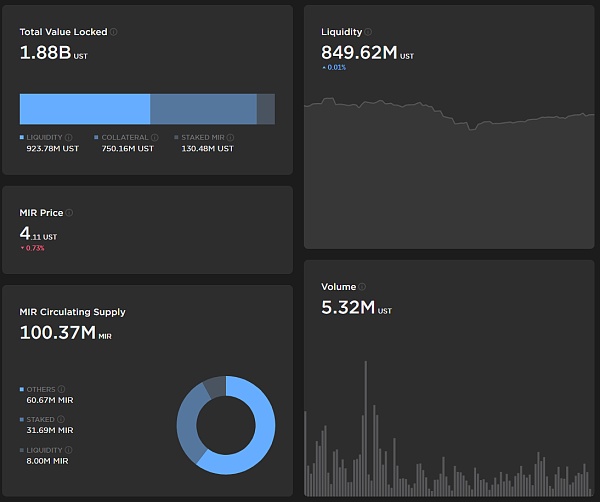
Task: Click the COLLATERAL legend label
Action: pos(125,137)
